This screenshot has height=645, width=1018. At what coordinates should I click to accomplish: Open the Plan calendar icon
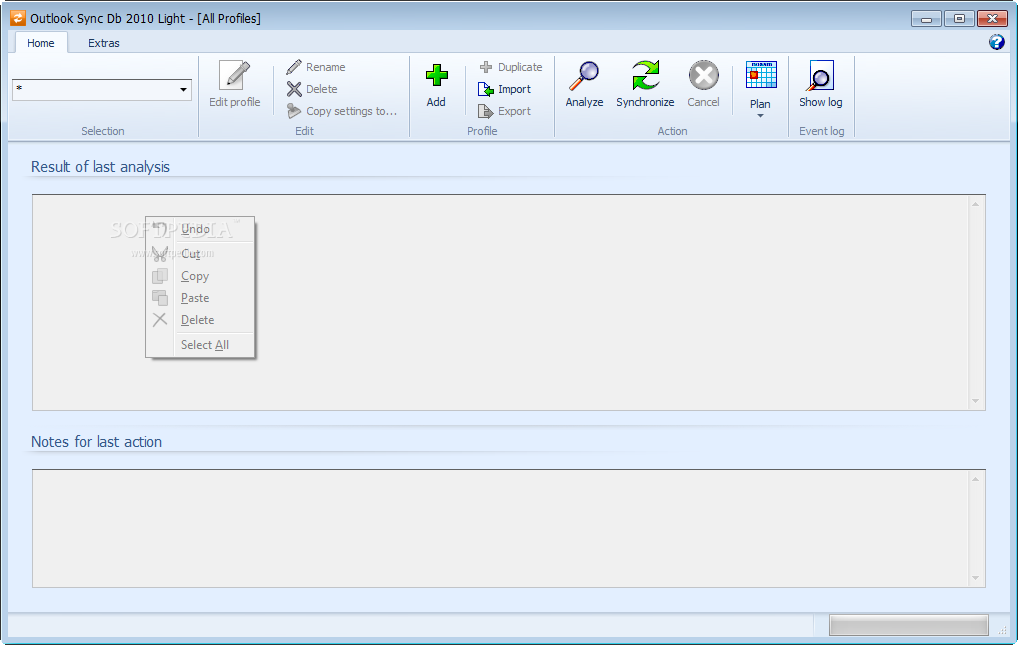[761, 75]
